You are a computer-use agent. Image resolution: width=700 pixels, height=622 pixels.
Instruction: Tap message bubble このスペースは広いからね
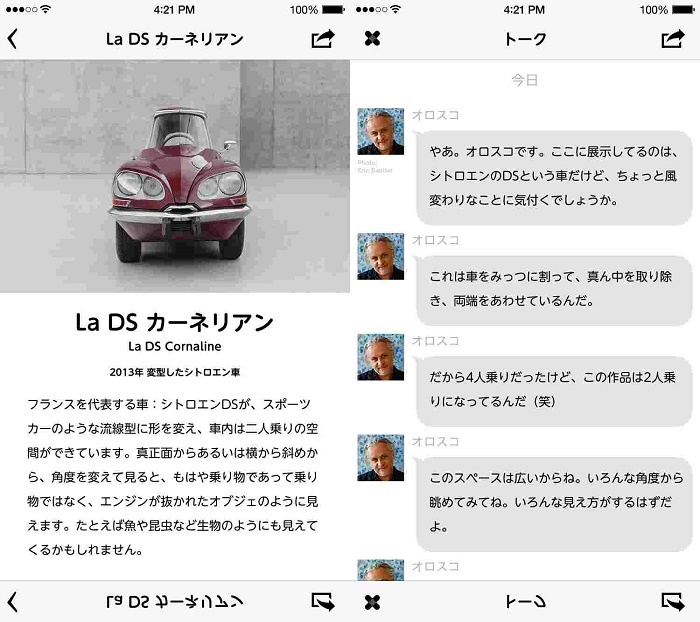coord(554,504)
